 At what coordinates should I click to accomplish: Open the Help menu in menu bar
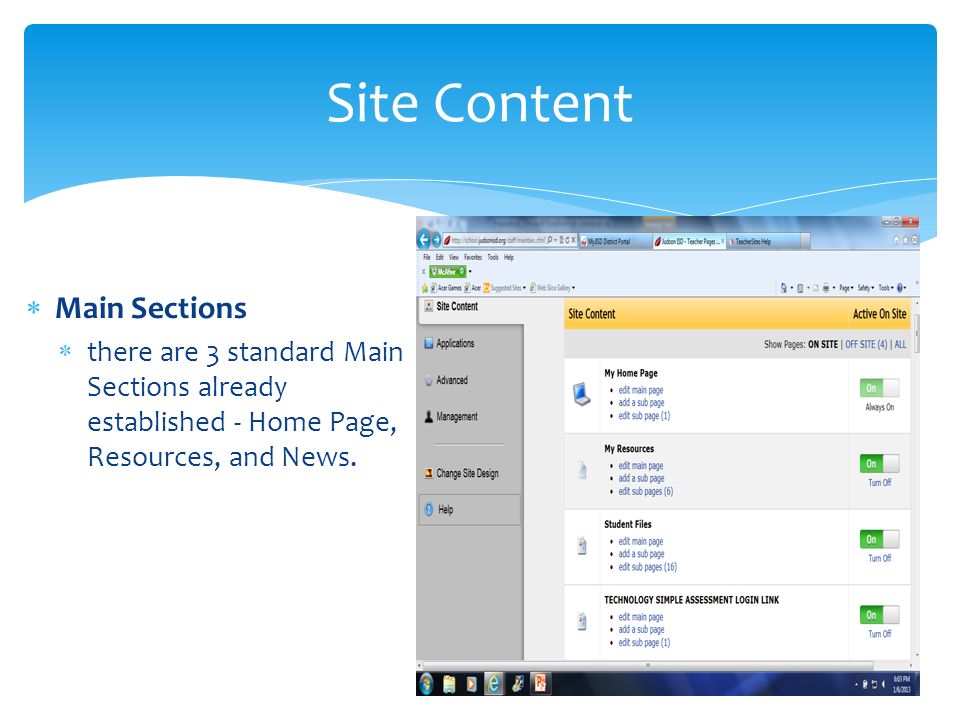(509, 258)
